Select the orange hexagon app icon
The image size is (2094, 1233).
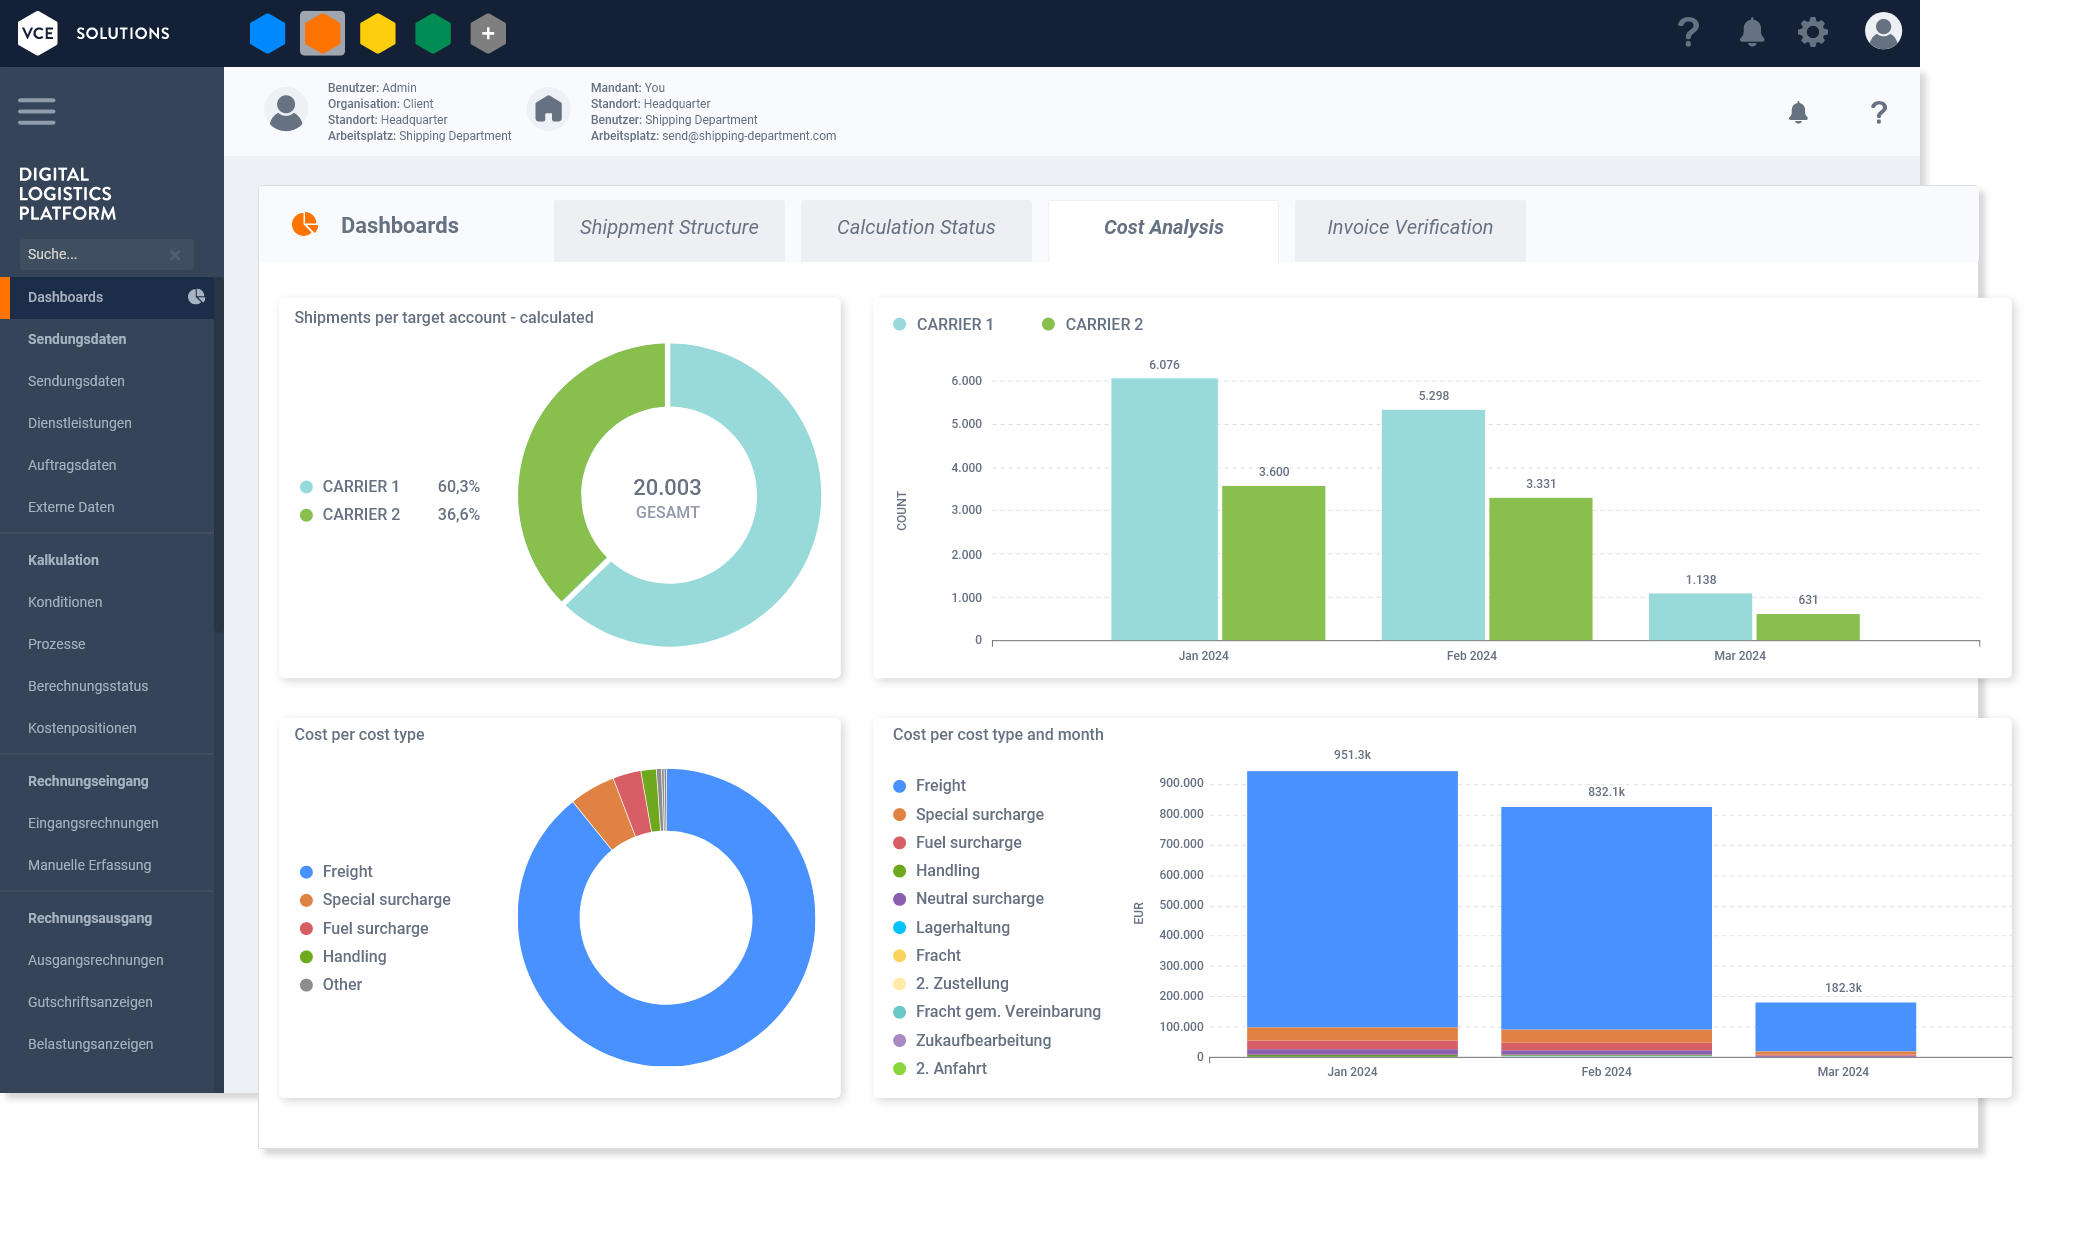coord(322,33)
